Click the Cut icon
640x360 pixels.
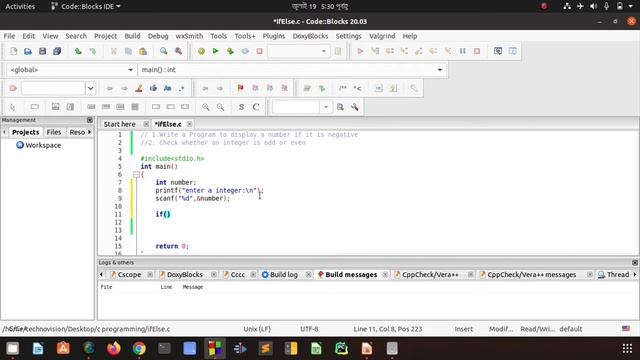tap(113, 51)
